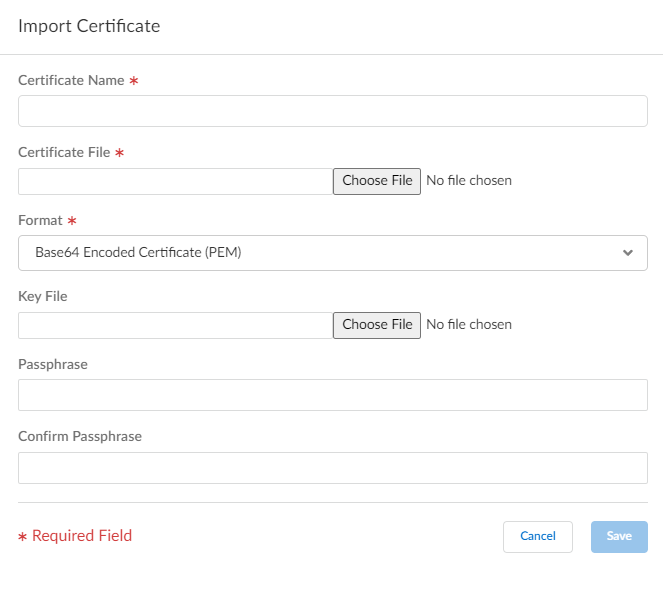Click the Passphrase label text

(x=53, y=364)
